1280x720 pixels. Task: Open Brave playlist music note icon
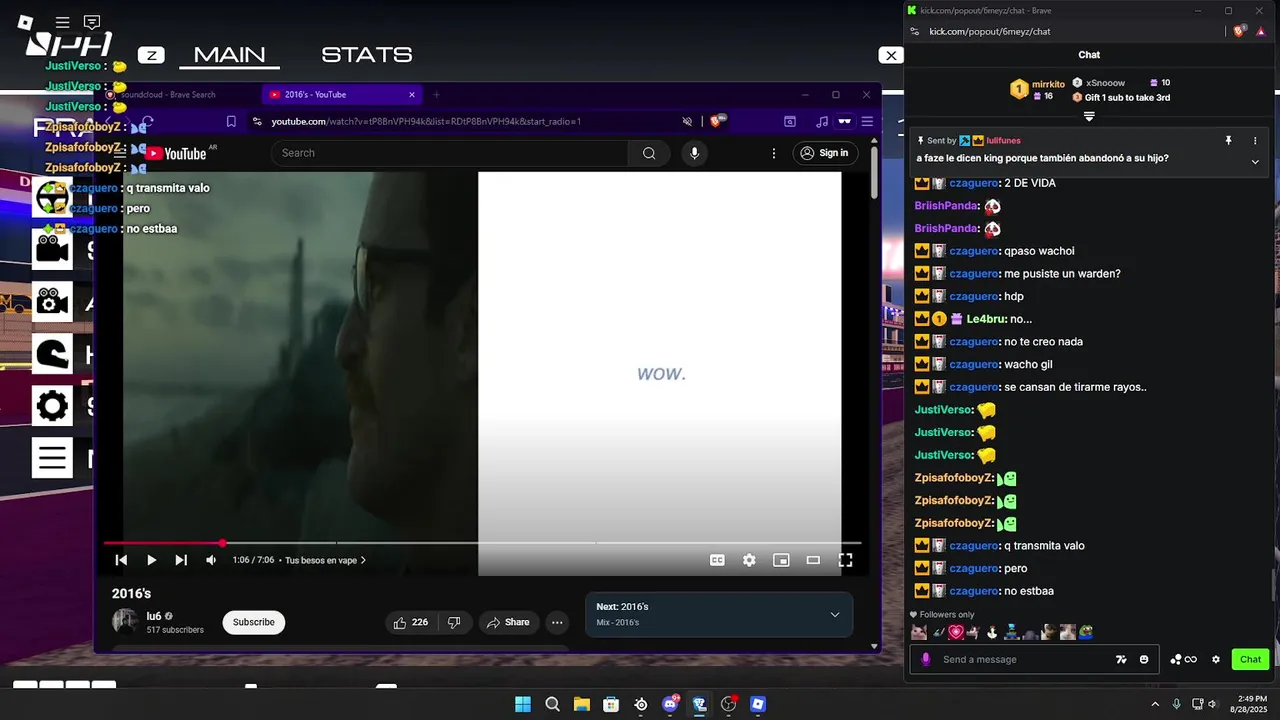pos(822,121)
